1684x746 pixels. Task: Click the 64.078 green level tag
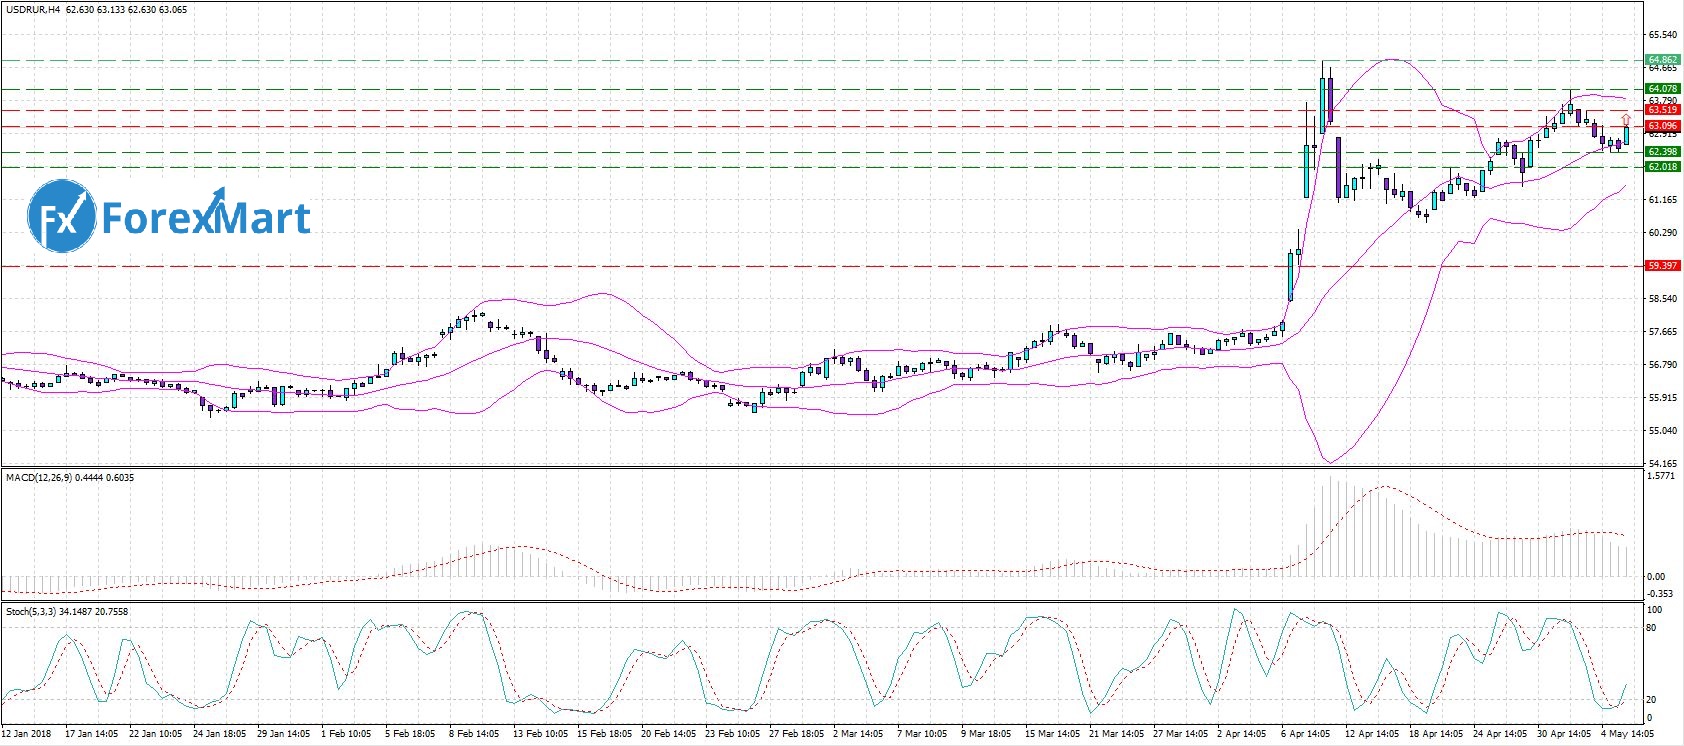(x=1662, y=89)
